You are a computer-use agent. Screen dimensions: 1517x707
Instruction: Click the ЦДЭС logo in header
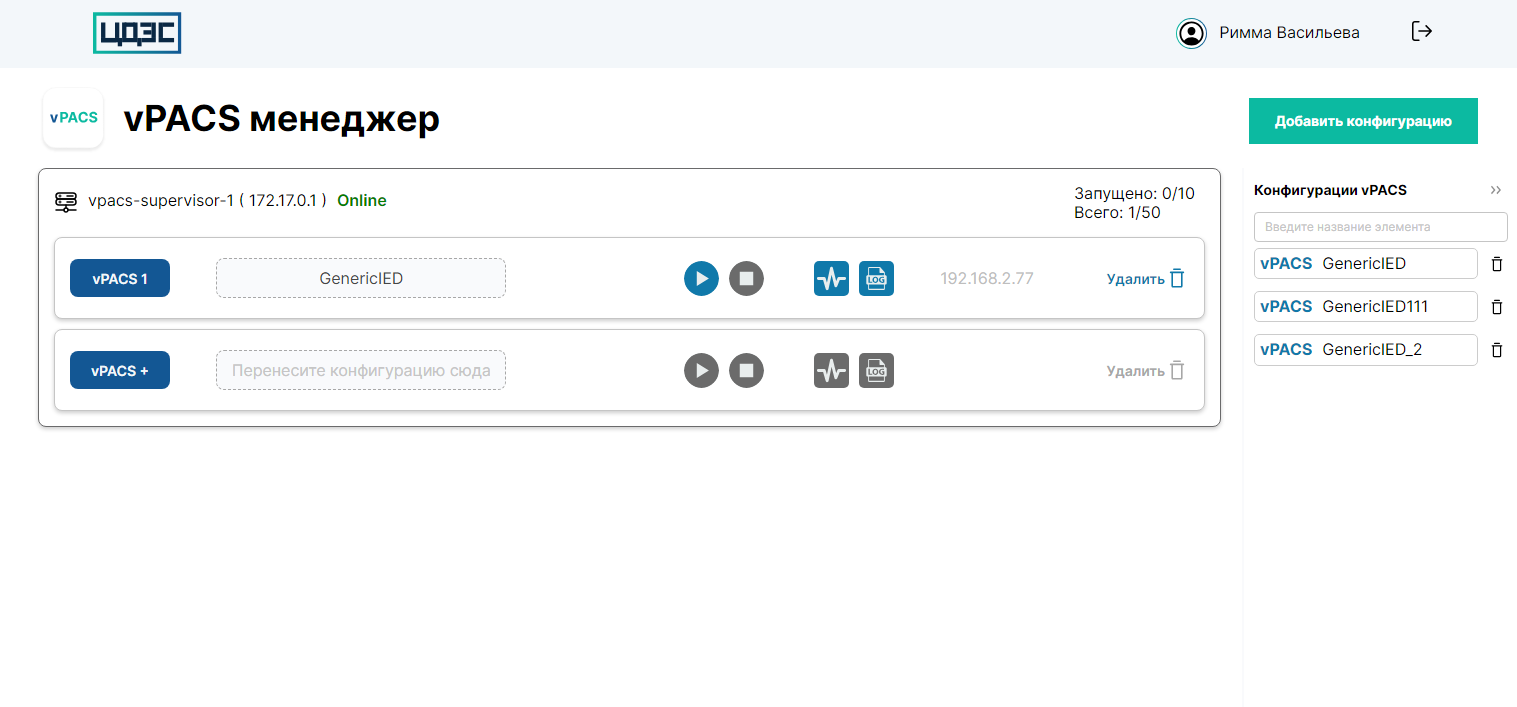[137, 33]
